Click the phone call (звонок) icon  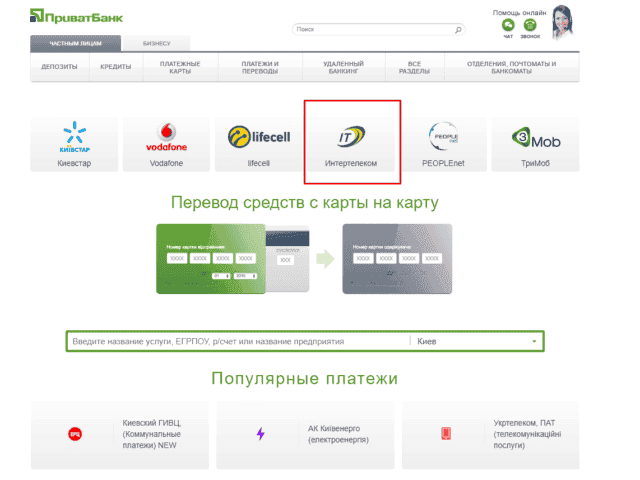530,25
